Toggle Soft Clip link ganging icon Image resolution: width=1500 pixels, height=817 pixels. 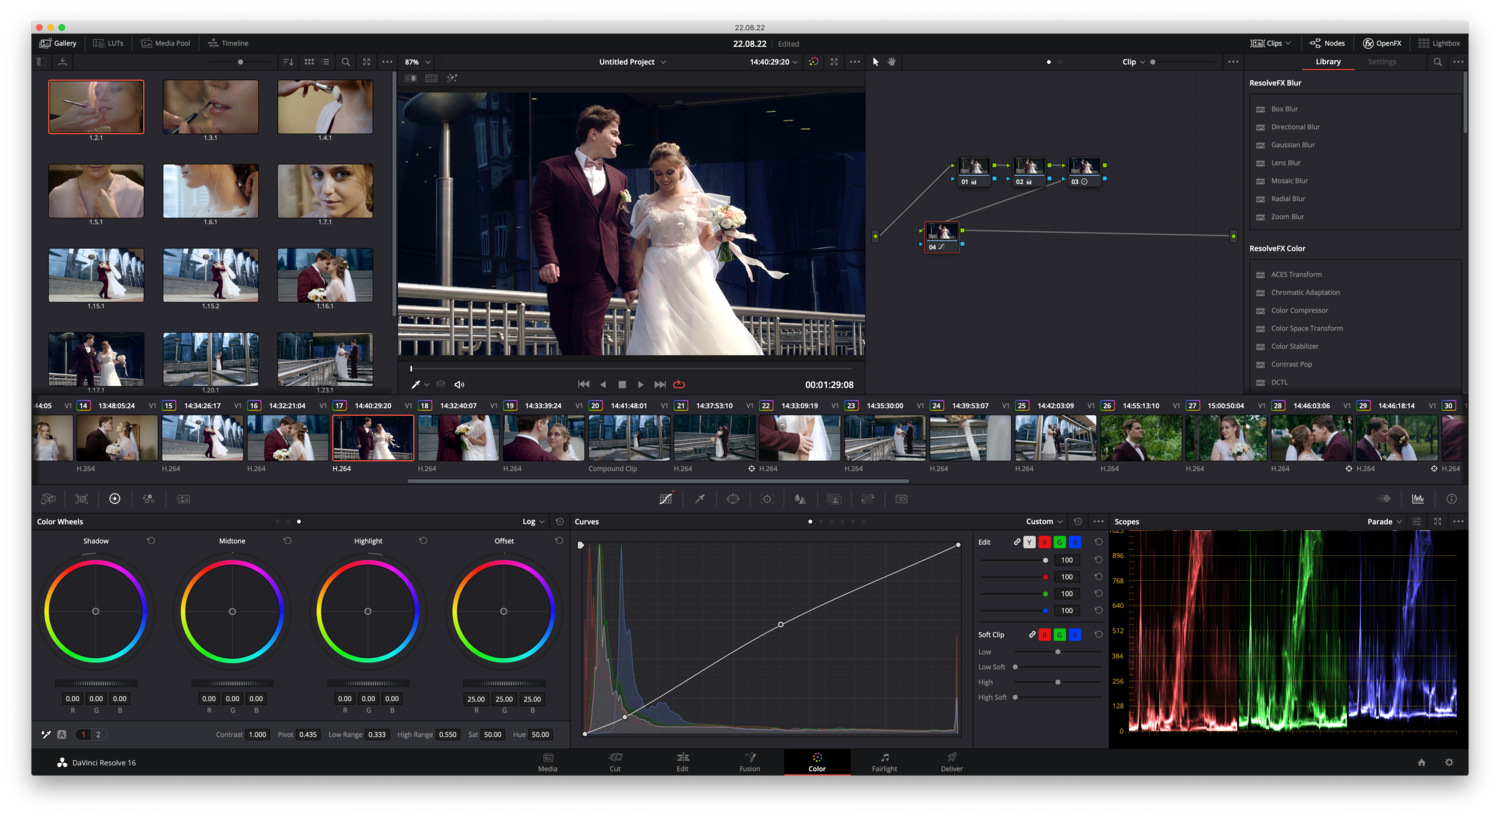click(1031, 635)
